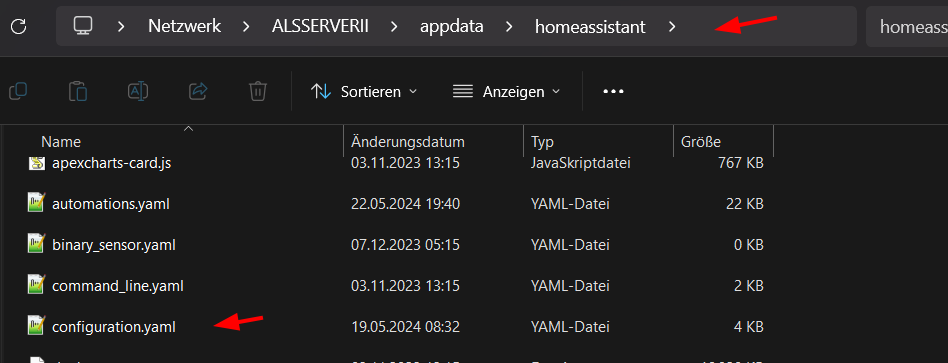
Task: Select the automations.yaml file icon
Action: [x=37, y=204]
